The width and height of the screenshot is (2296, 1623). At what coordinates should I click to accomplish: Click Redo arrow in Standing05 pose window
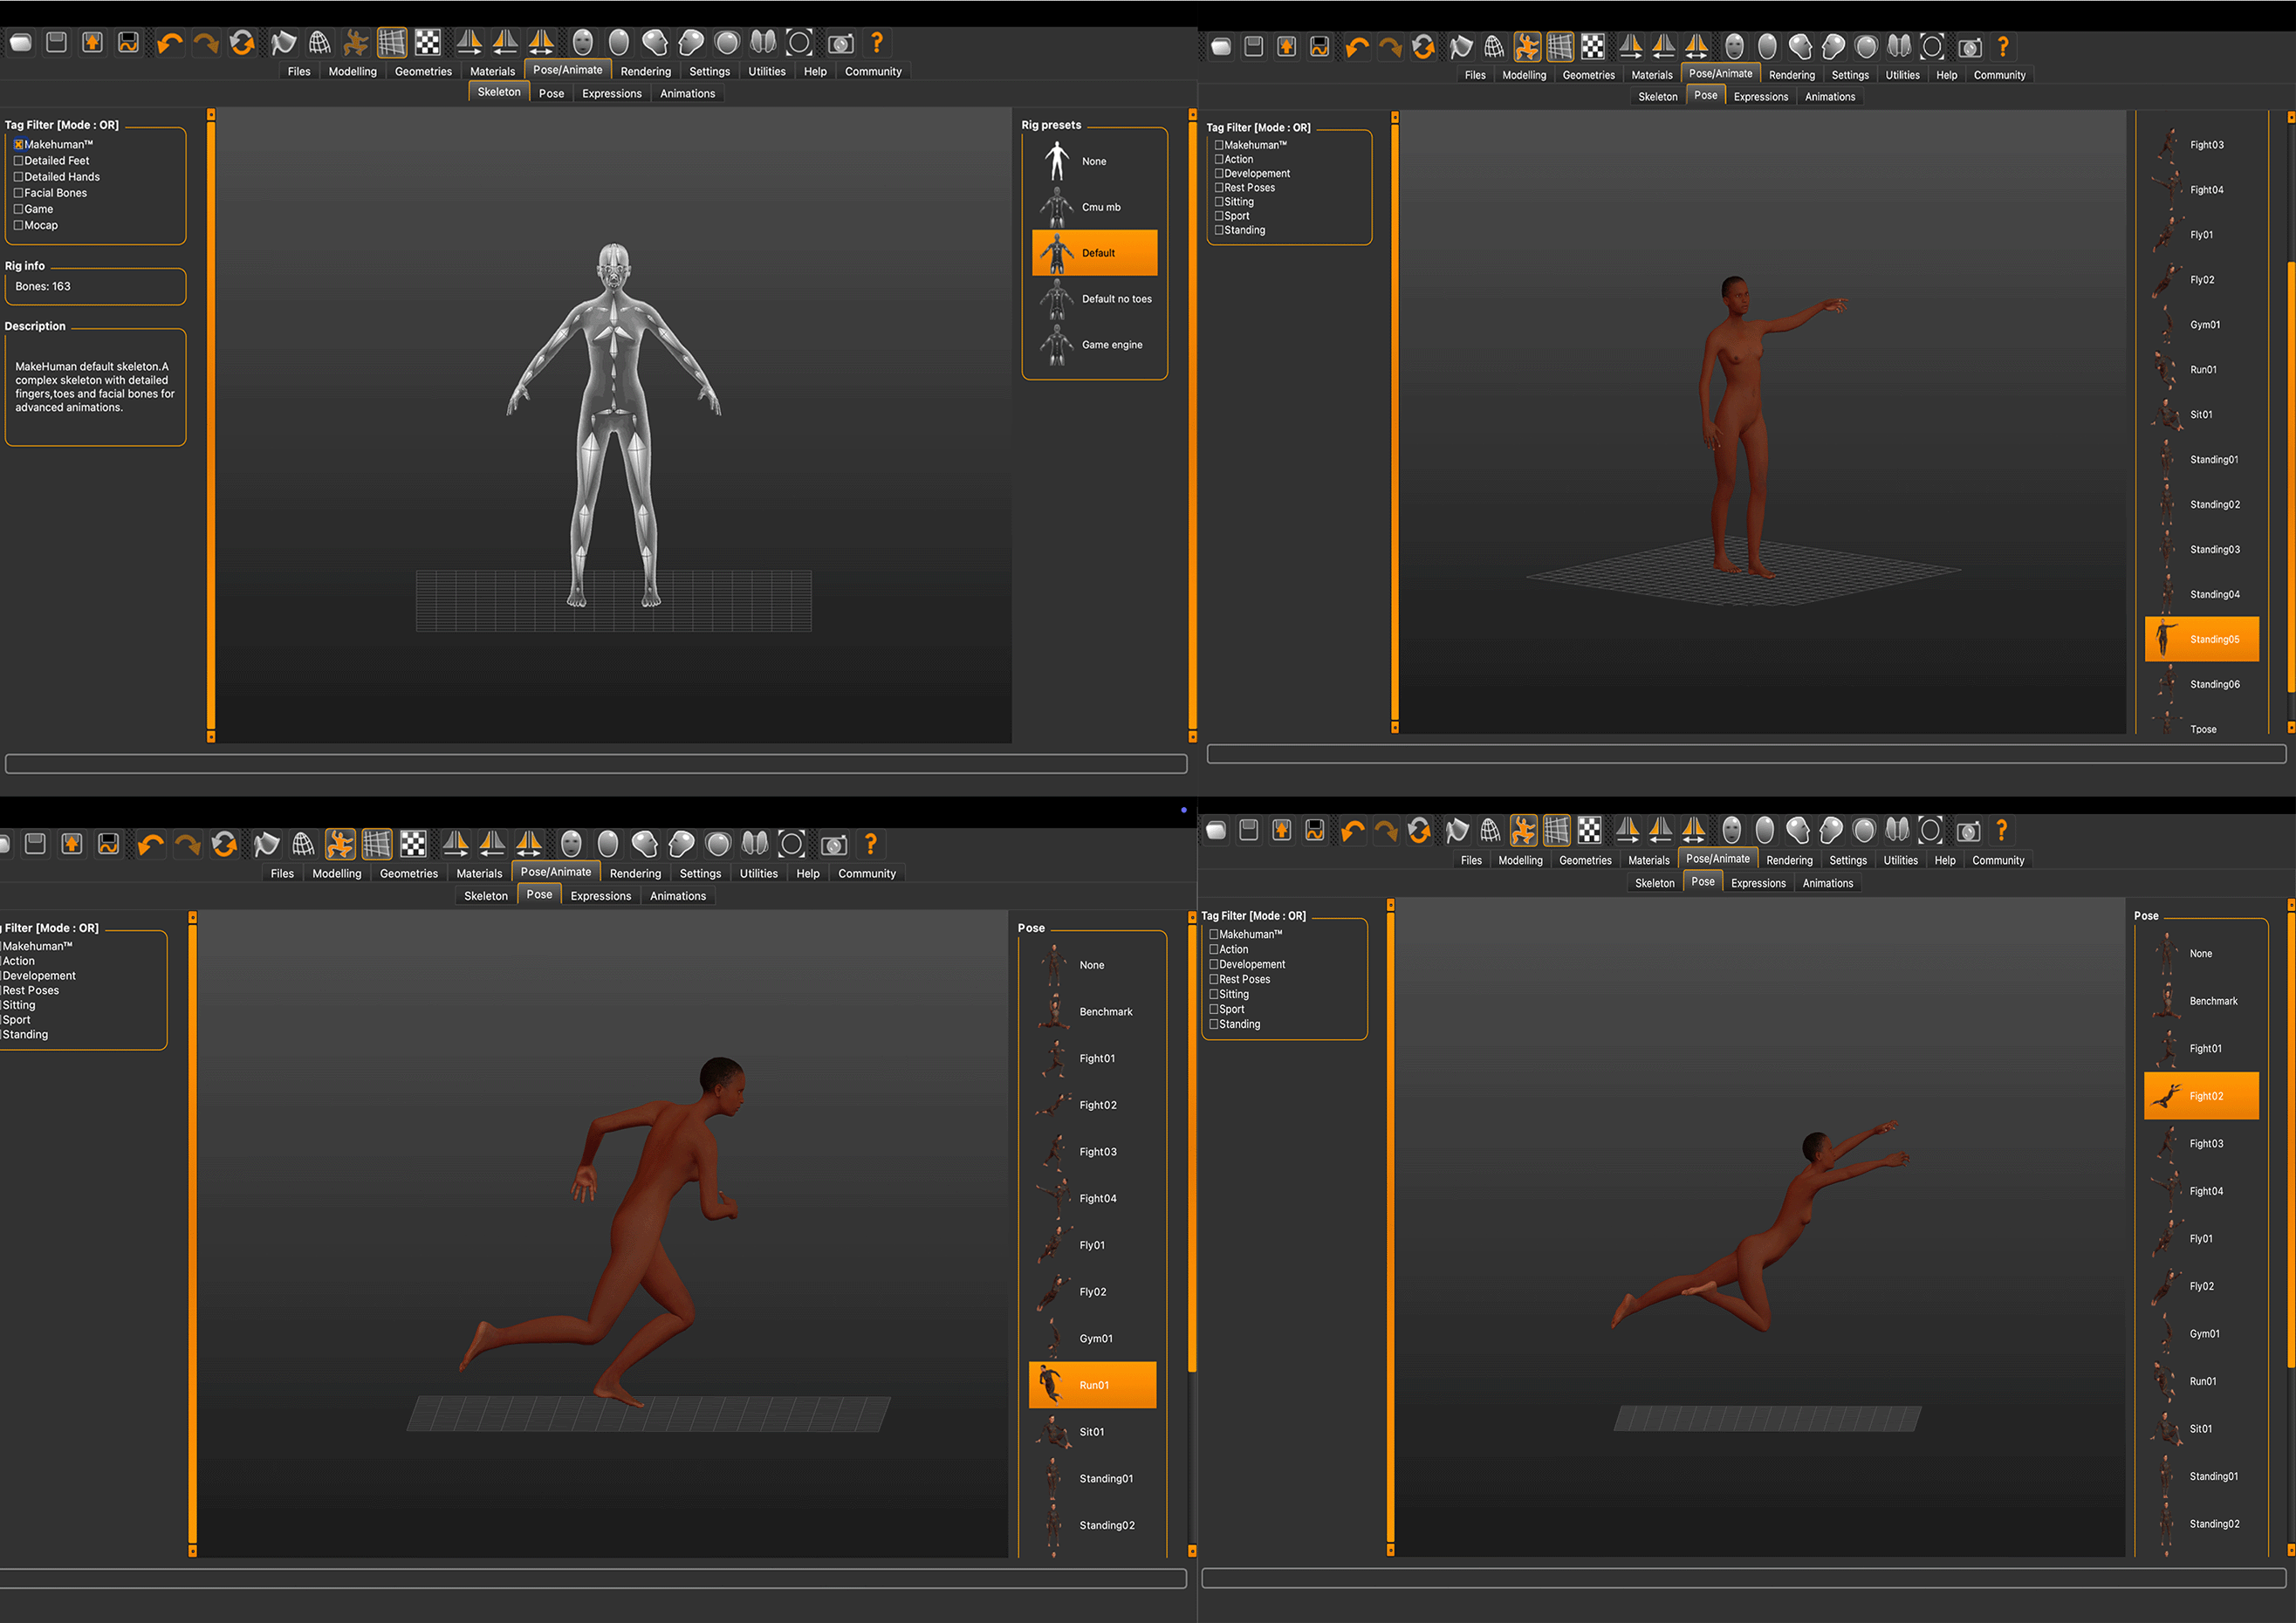point(1390,47)
